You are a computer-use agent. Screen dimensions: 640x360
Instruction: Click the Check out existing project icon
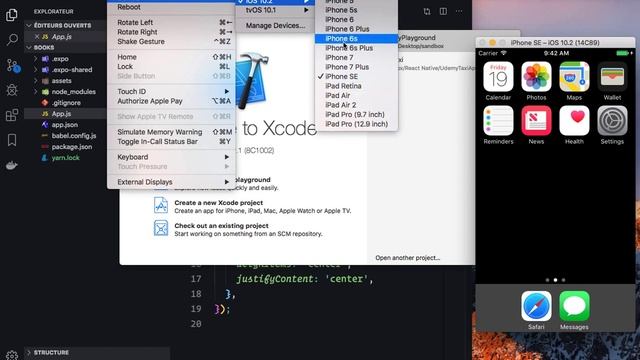160,228
